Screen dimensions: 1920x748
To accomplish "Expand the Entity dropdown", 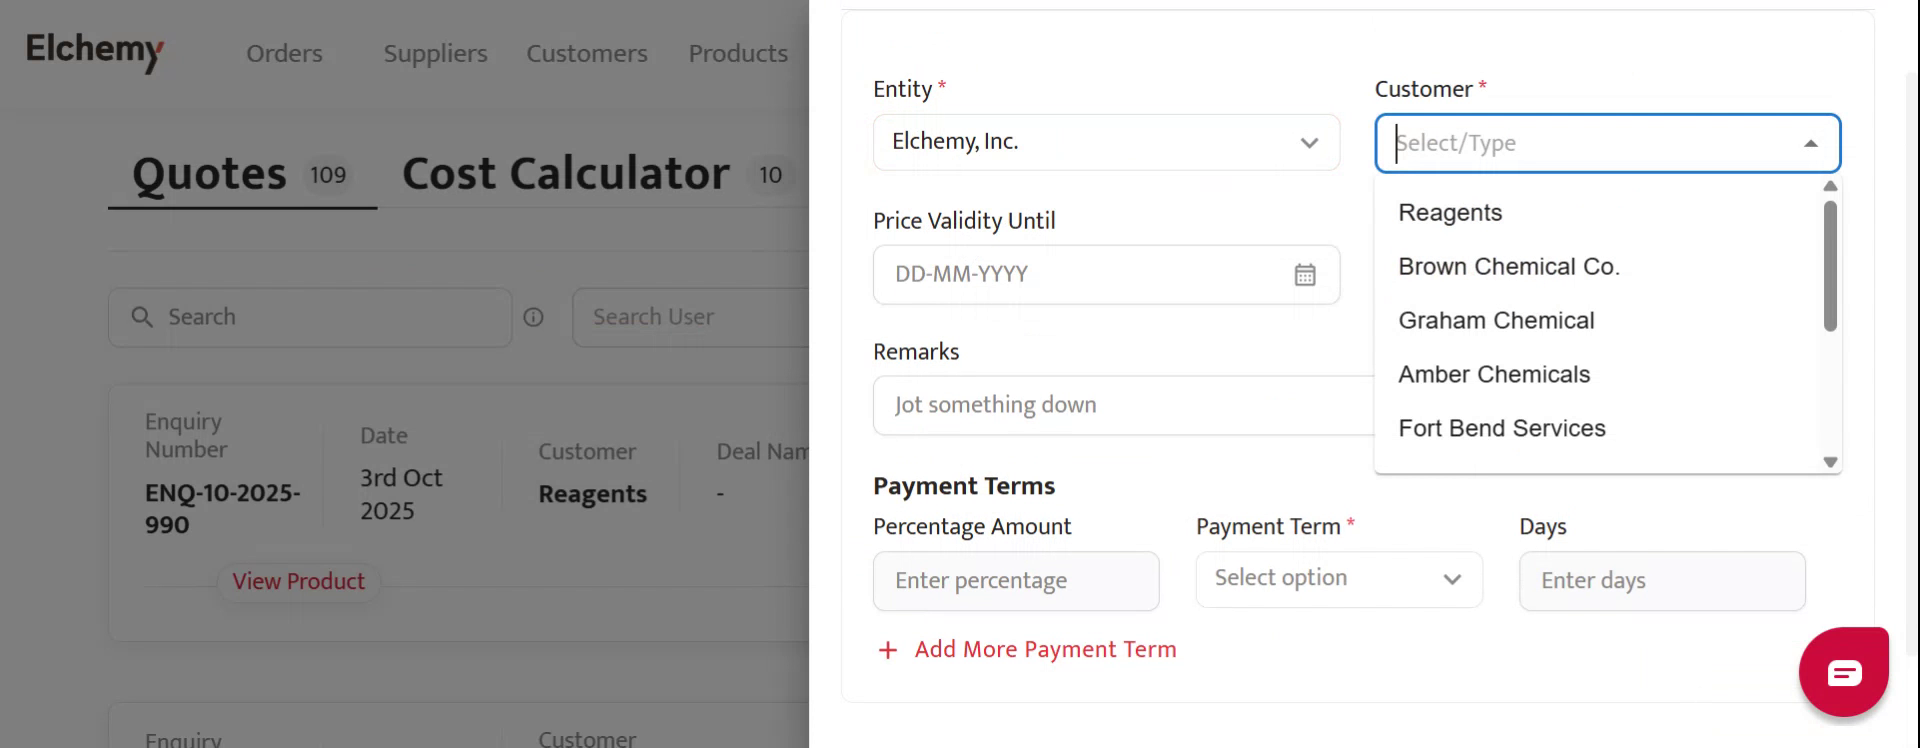I will click(1308, 143).
